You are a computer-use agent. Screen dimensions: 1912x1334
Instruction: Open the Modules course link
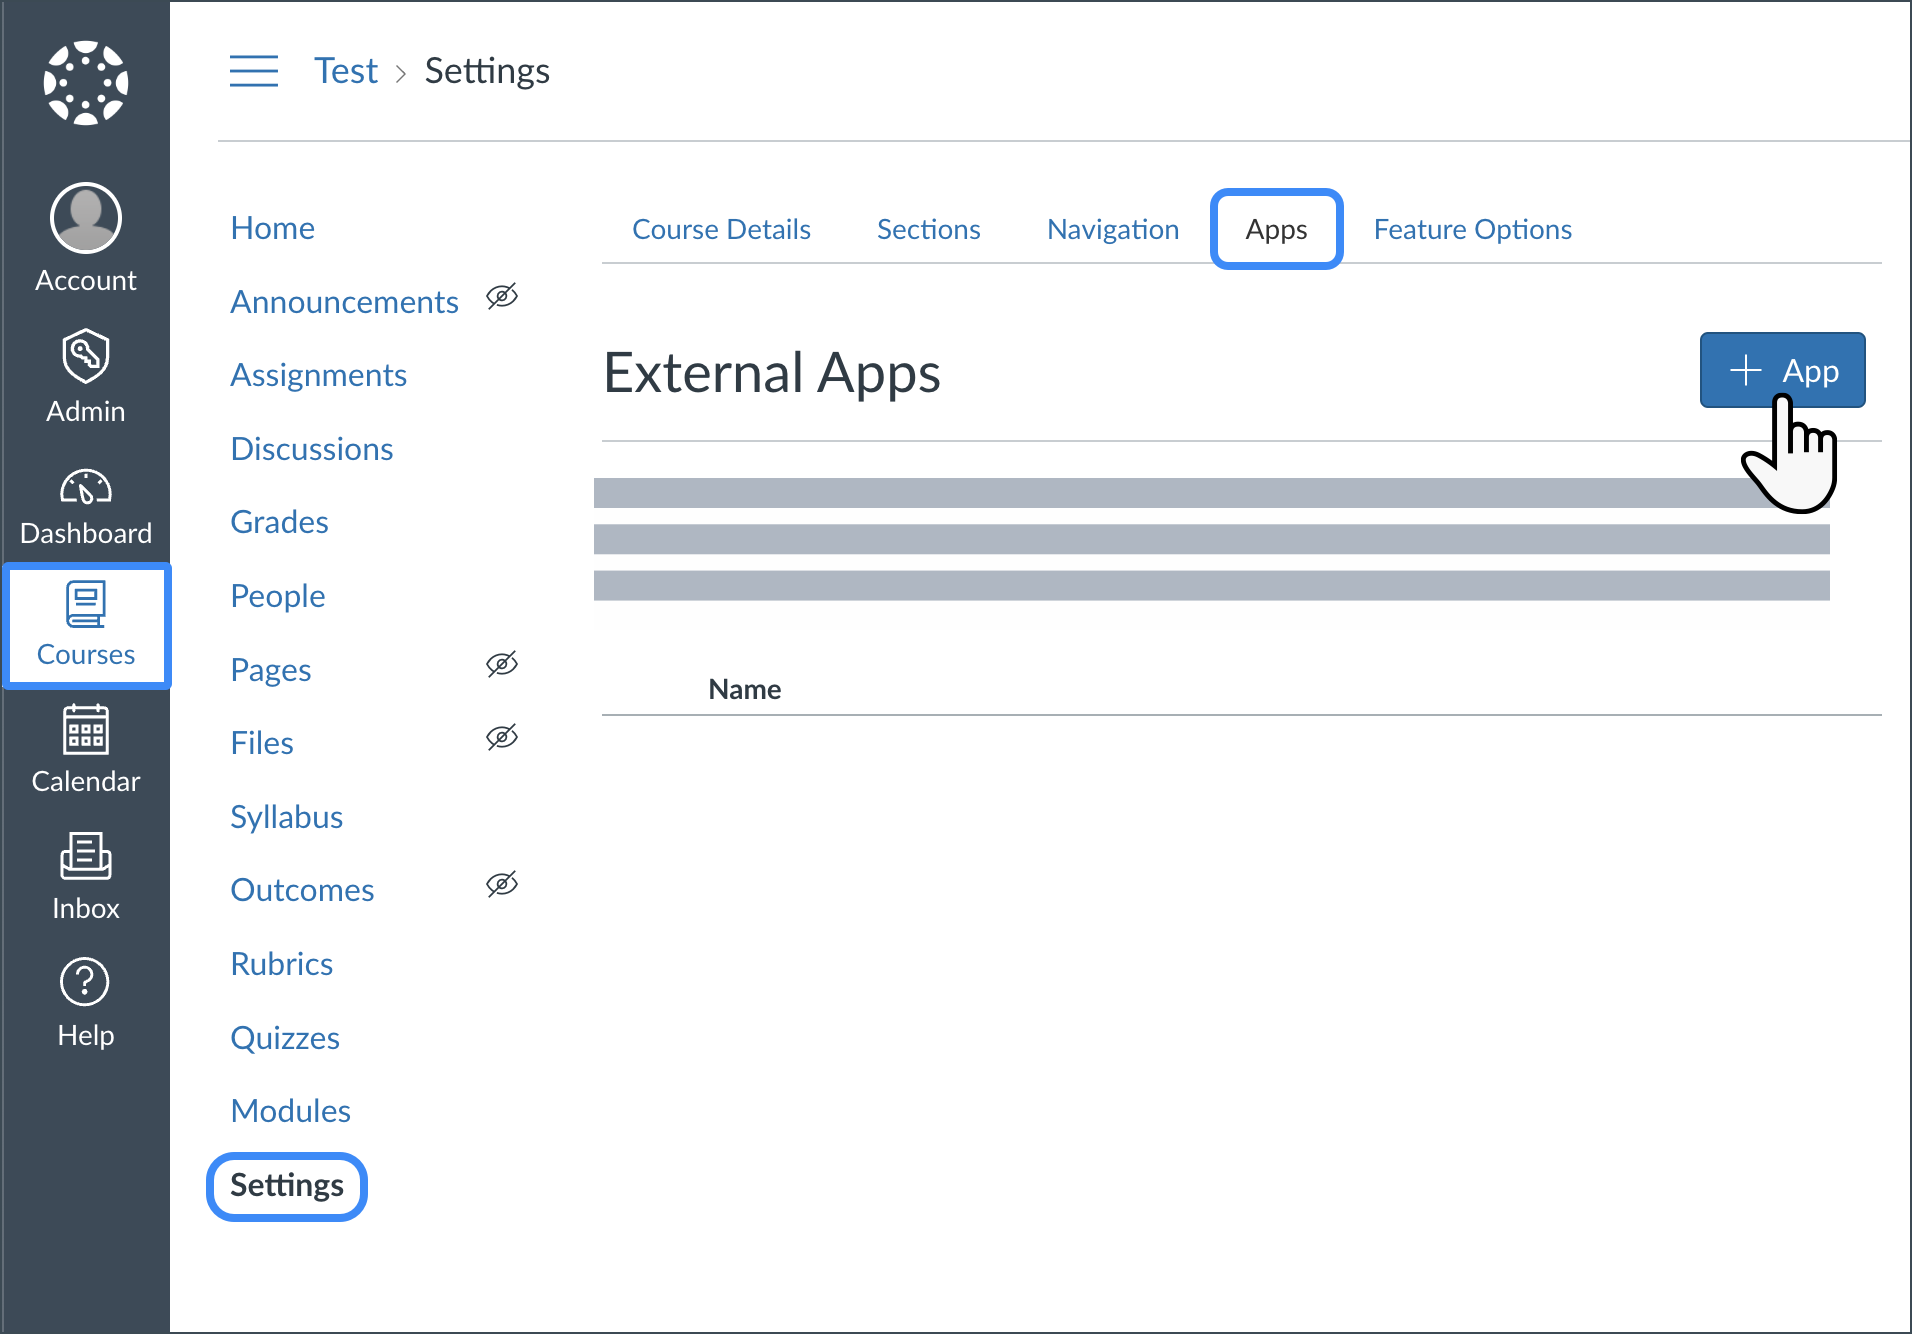pos(290,1112)
